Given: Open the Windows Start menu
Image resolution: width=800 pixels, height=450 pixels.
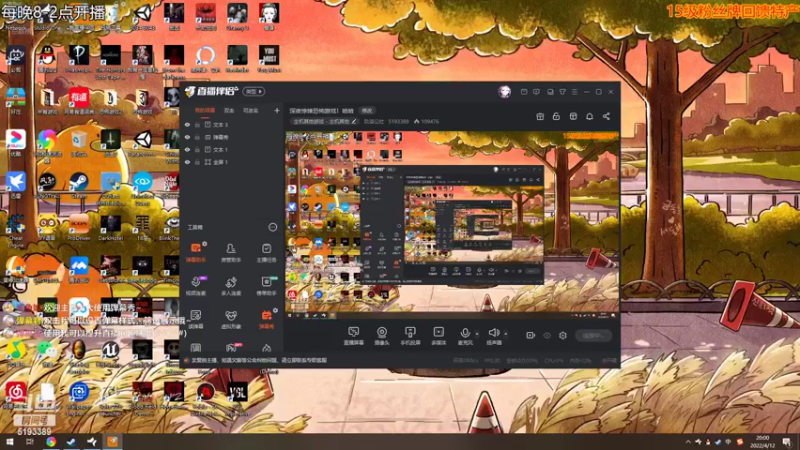Looking at the screenshot, I should (9, 442).
